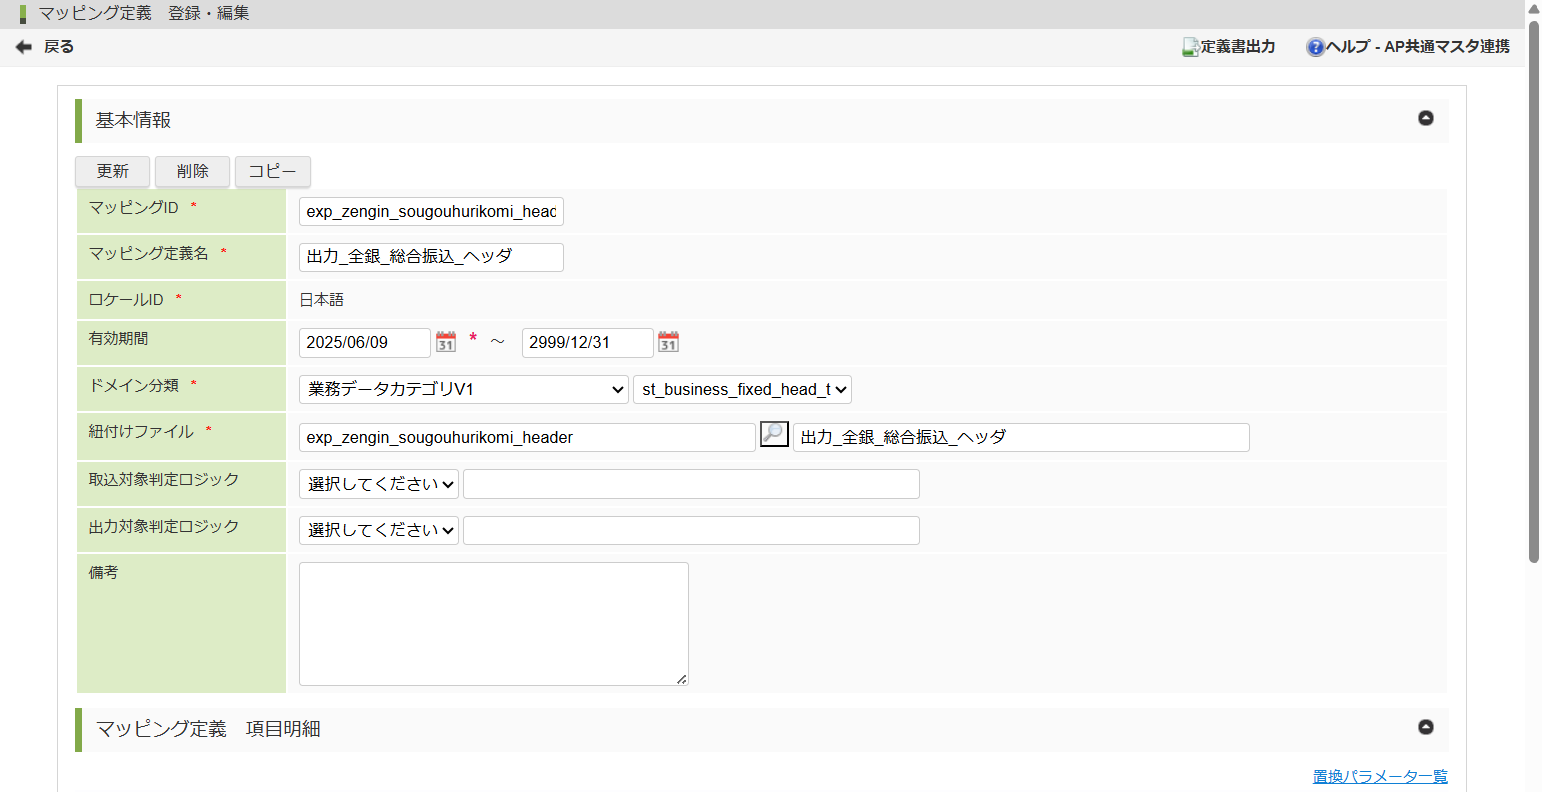Click the マッピング定義名 input field
1542x792 pixels.
pos(431,257)
